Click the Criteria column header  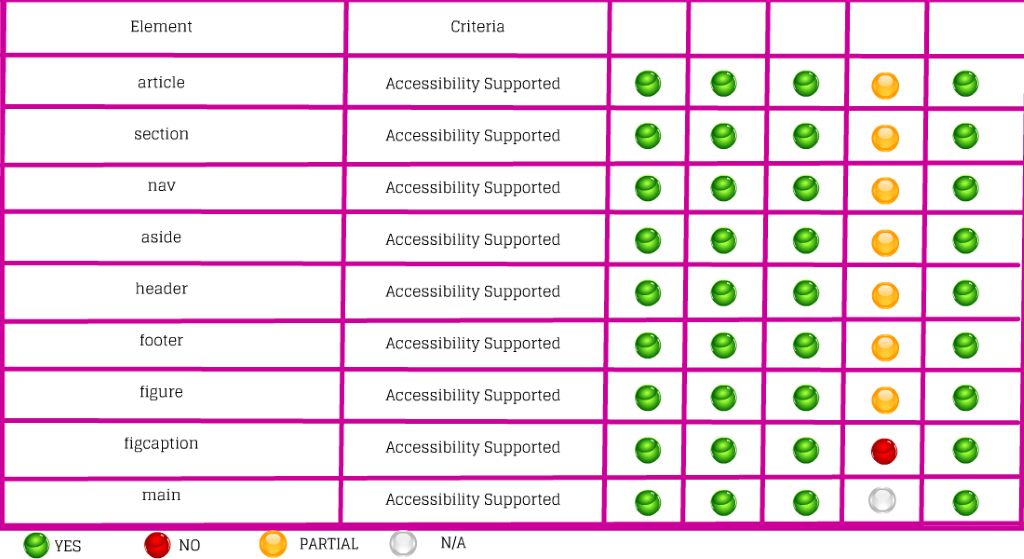pyautogui.click(x=477, y=27)
